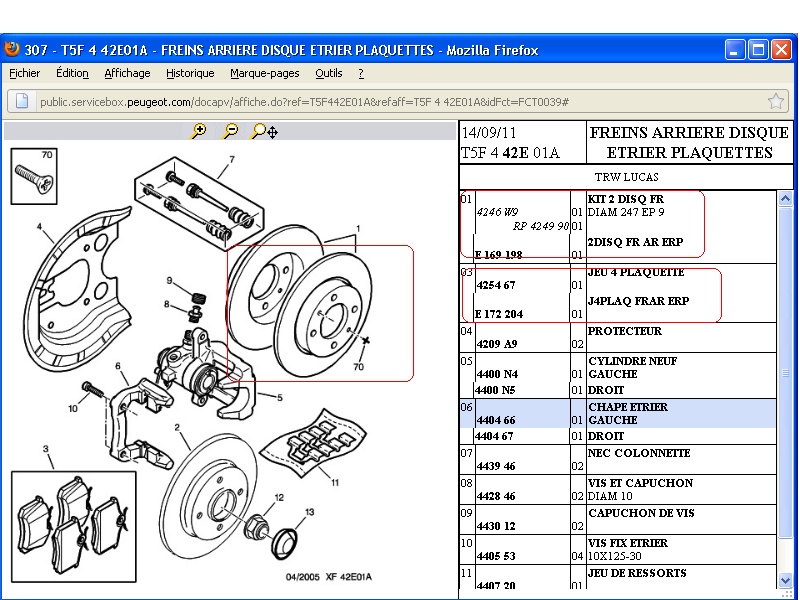Click callout number 12 near the hub nut

[279, 497]
